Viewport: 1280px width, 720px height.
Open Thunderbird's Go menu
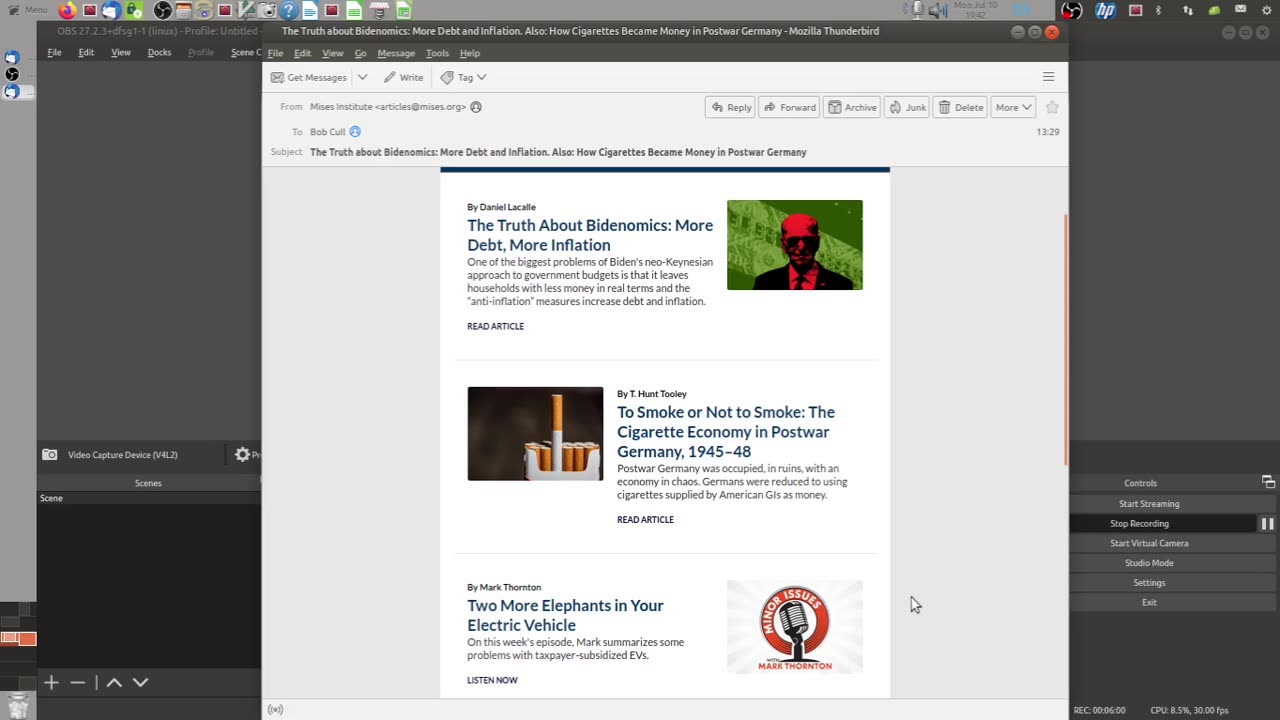click(360, 53)
